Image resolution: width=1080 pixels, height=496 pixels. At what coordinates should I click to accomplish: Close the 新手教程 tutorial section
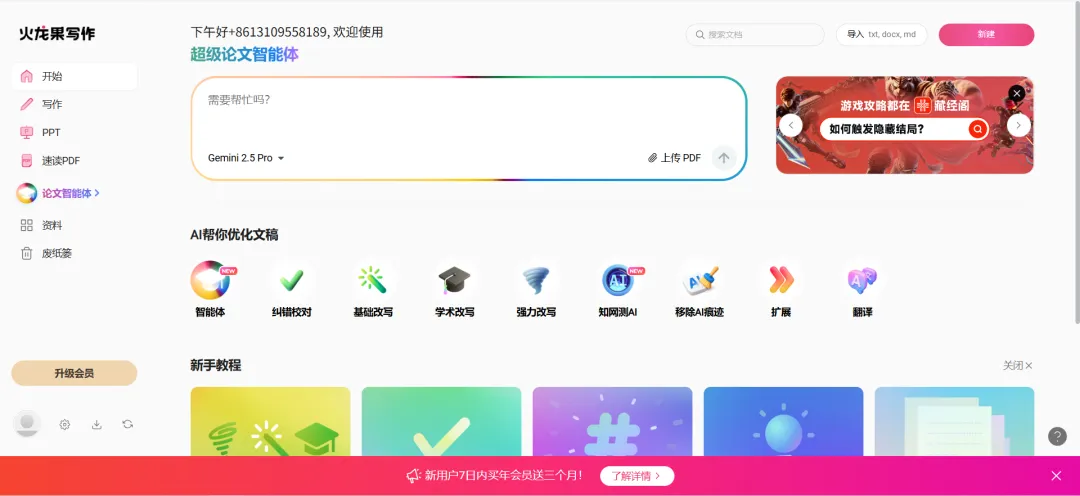tap(1017, 366)
